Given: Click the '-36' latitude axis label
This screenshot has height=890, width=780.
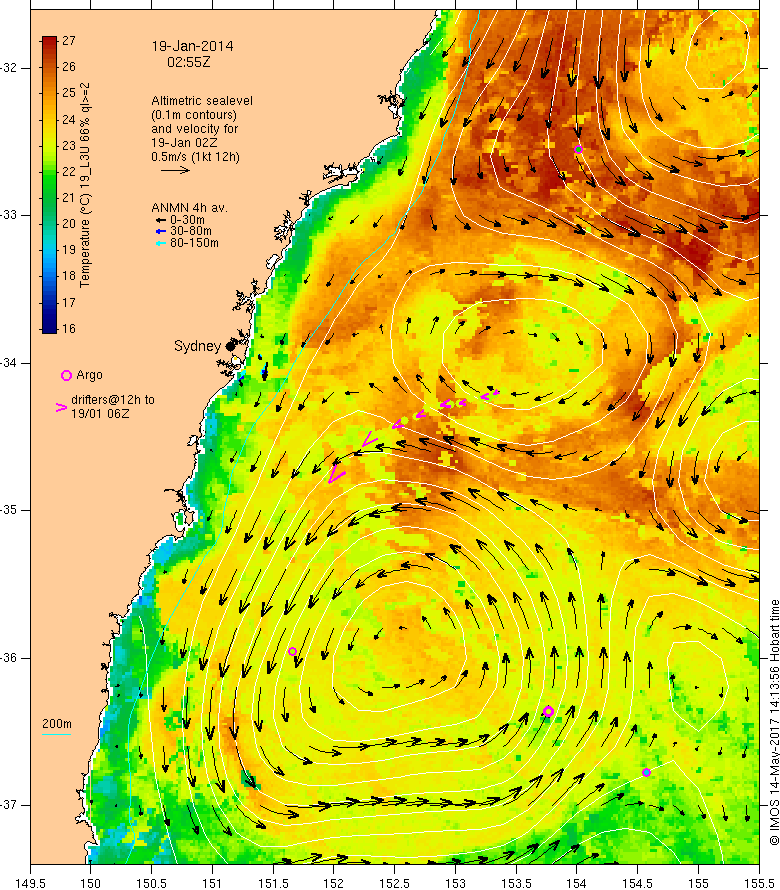Looking at the screenshot, I should pos(9,658).
